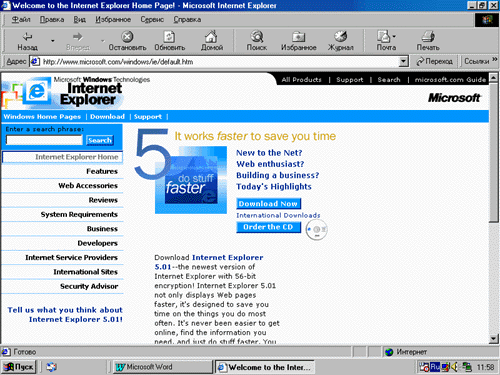
Task: Open the Правка menu
Action: (x=52, y=19)
